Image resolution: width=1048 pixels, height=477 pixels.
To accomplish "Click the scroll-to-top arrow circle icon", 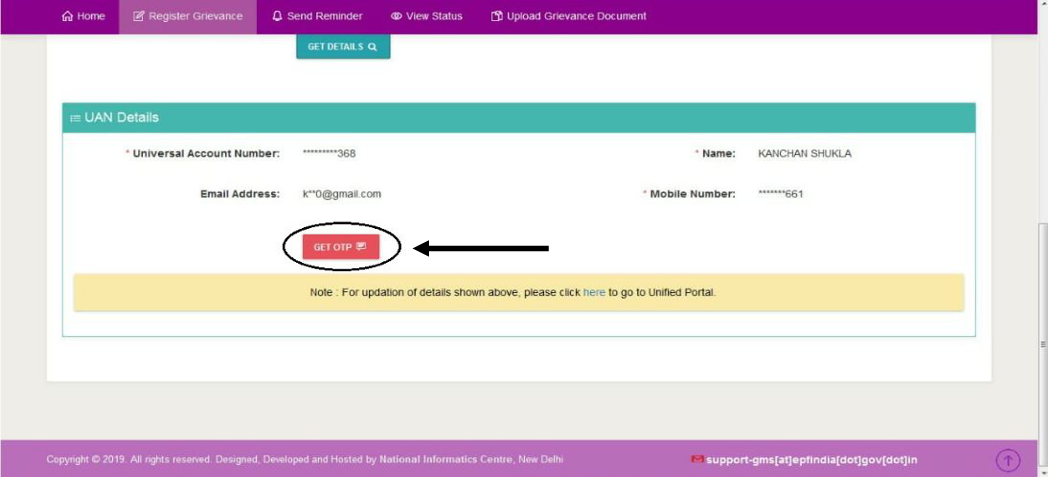I will click(x=1008, y=460).
